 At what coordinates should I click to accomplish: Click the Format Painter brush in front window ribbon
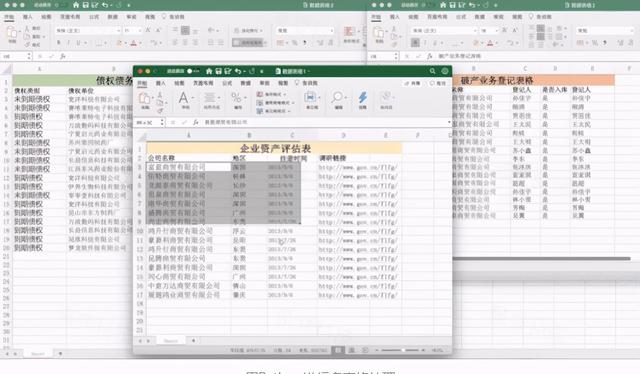coord(160,111)
